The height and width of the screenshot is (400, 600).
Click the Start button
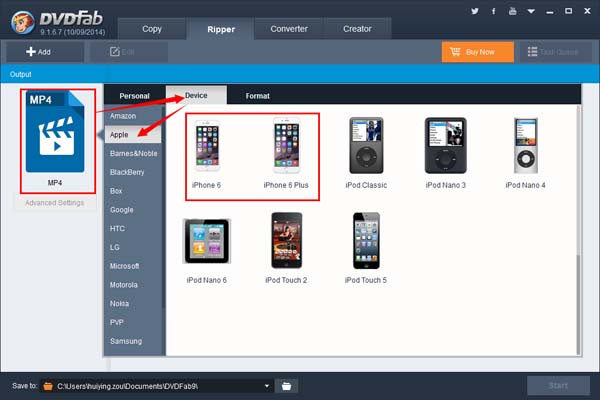tap(558, 385)
